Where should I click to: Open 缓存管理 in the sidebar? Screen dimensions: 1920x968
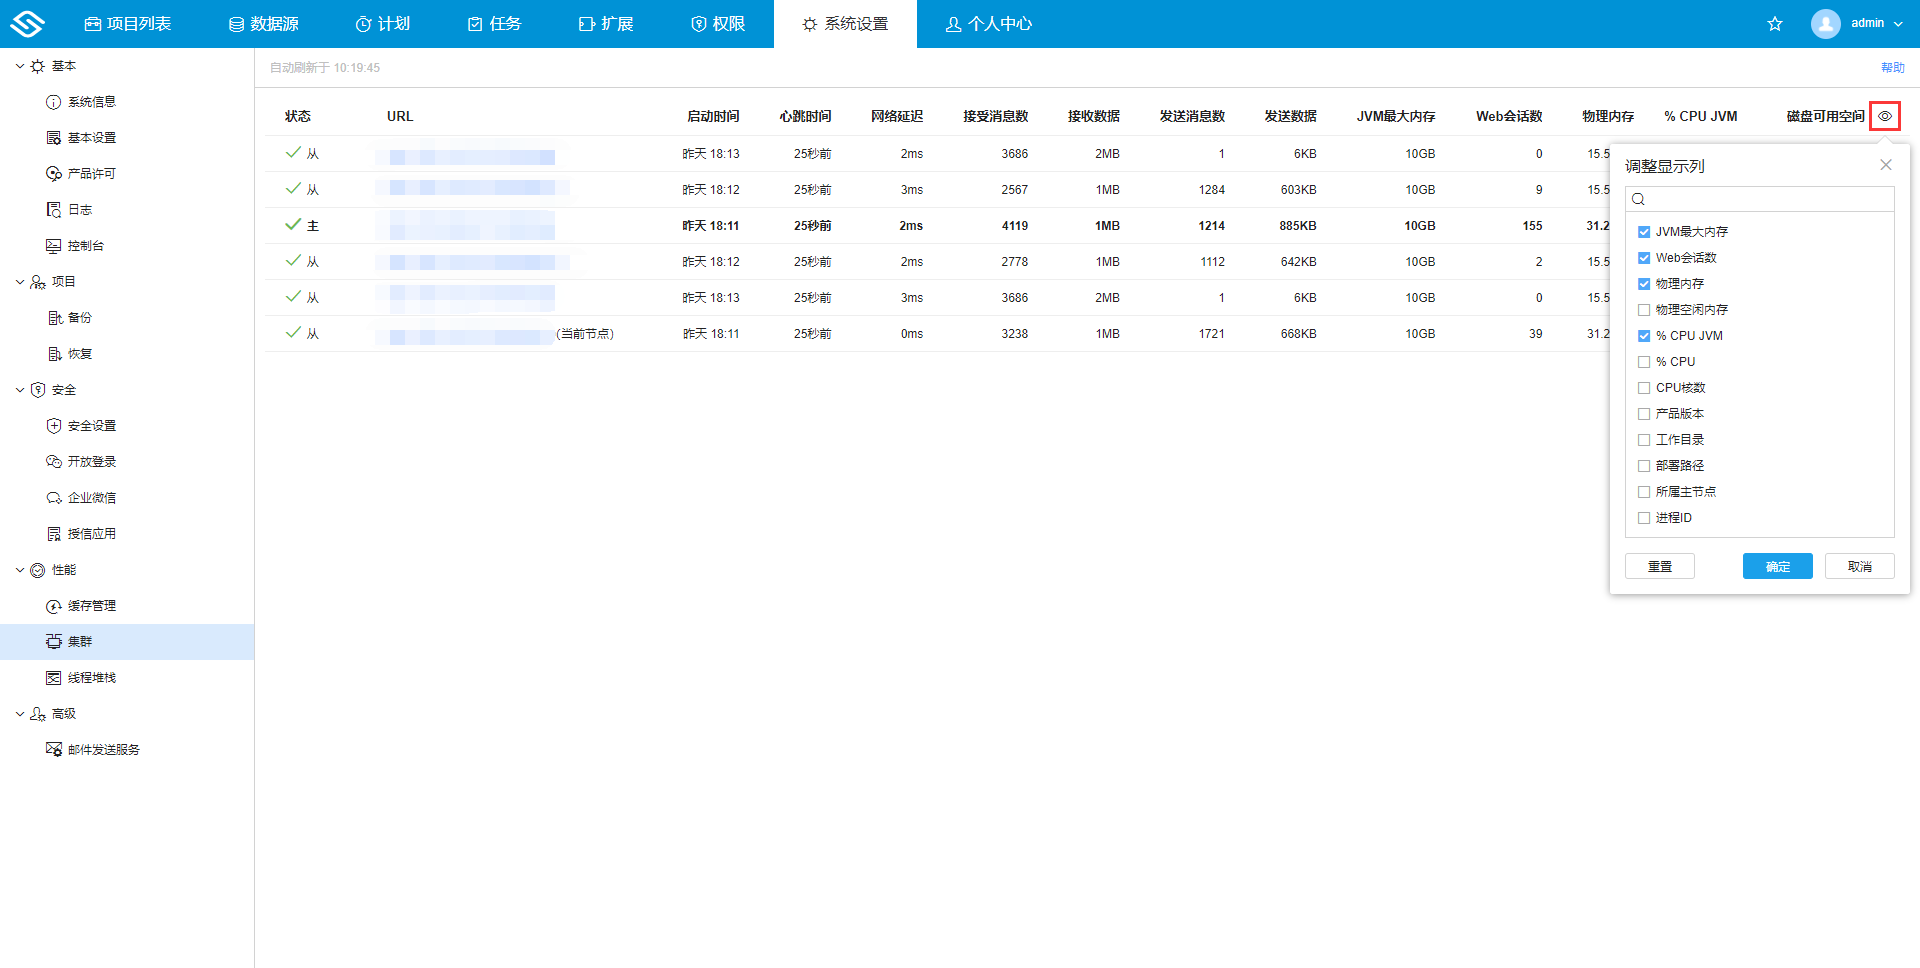[91, 606]
